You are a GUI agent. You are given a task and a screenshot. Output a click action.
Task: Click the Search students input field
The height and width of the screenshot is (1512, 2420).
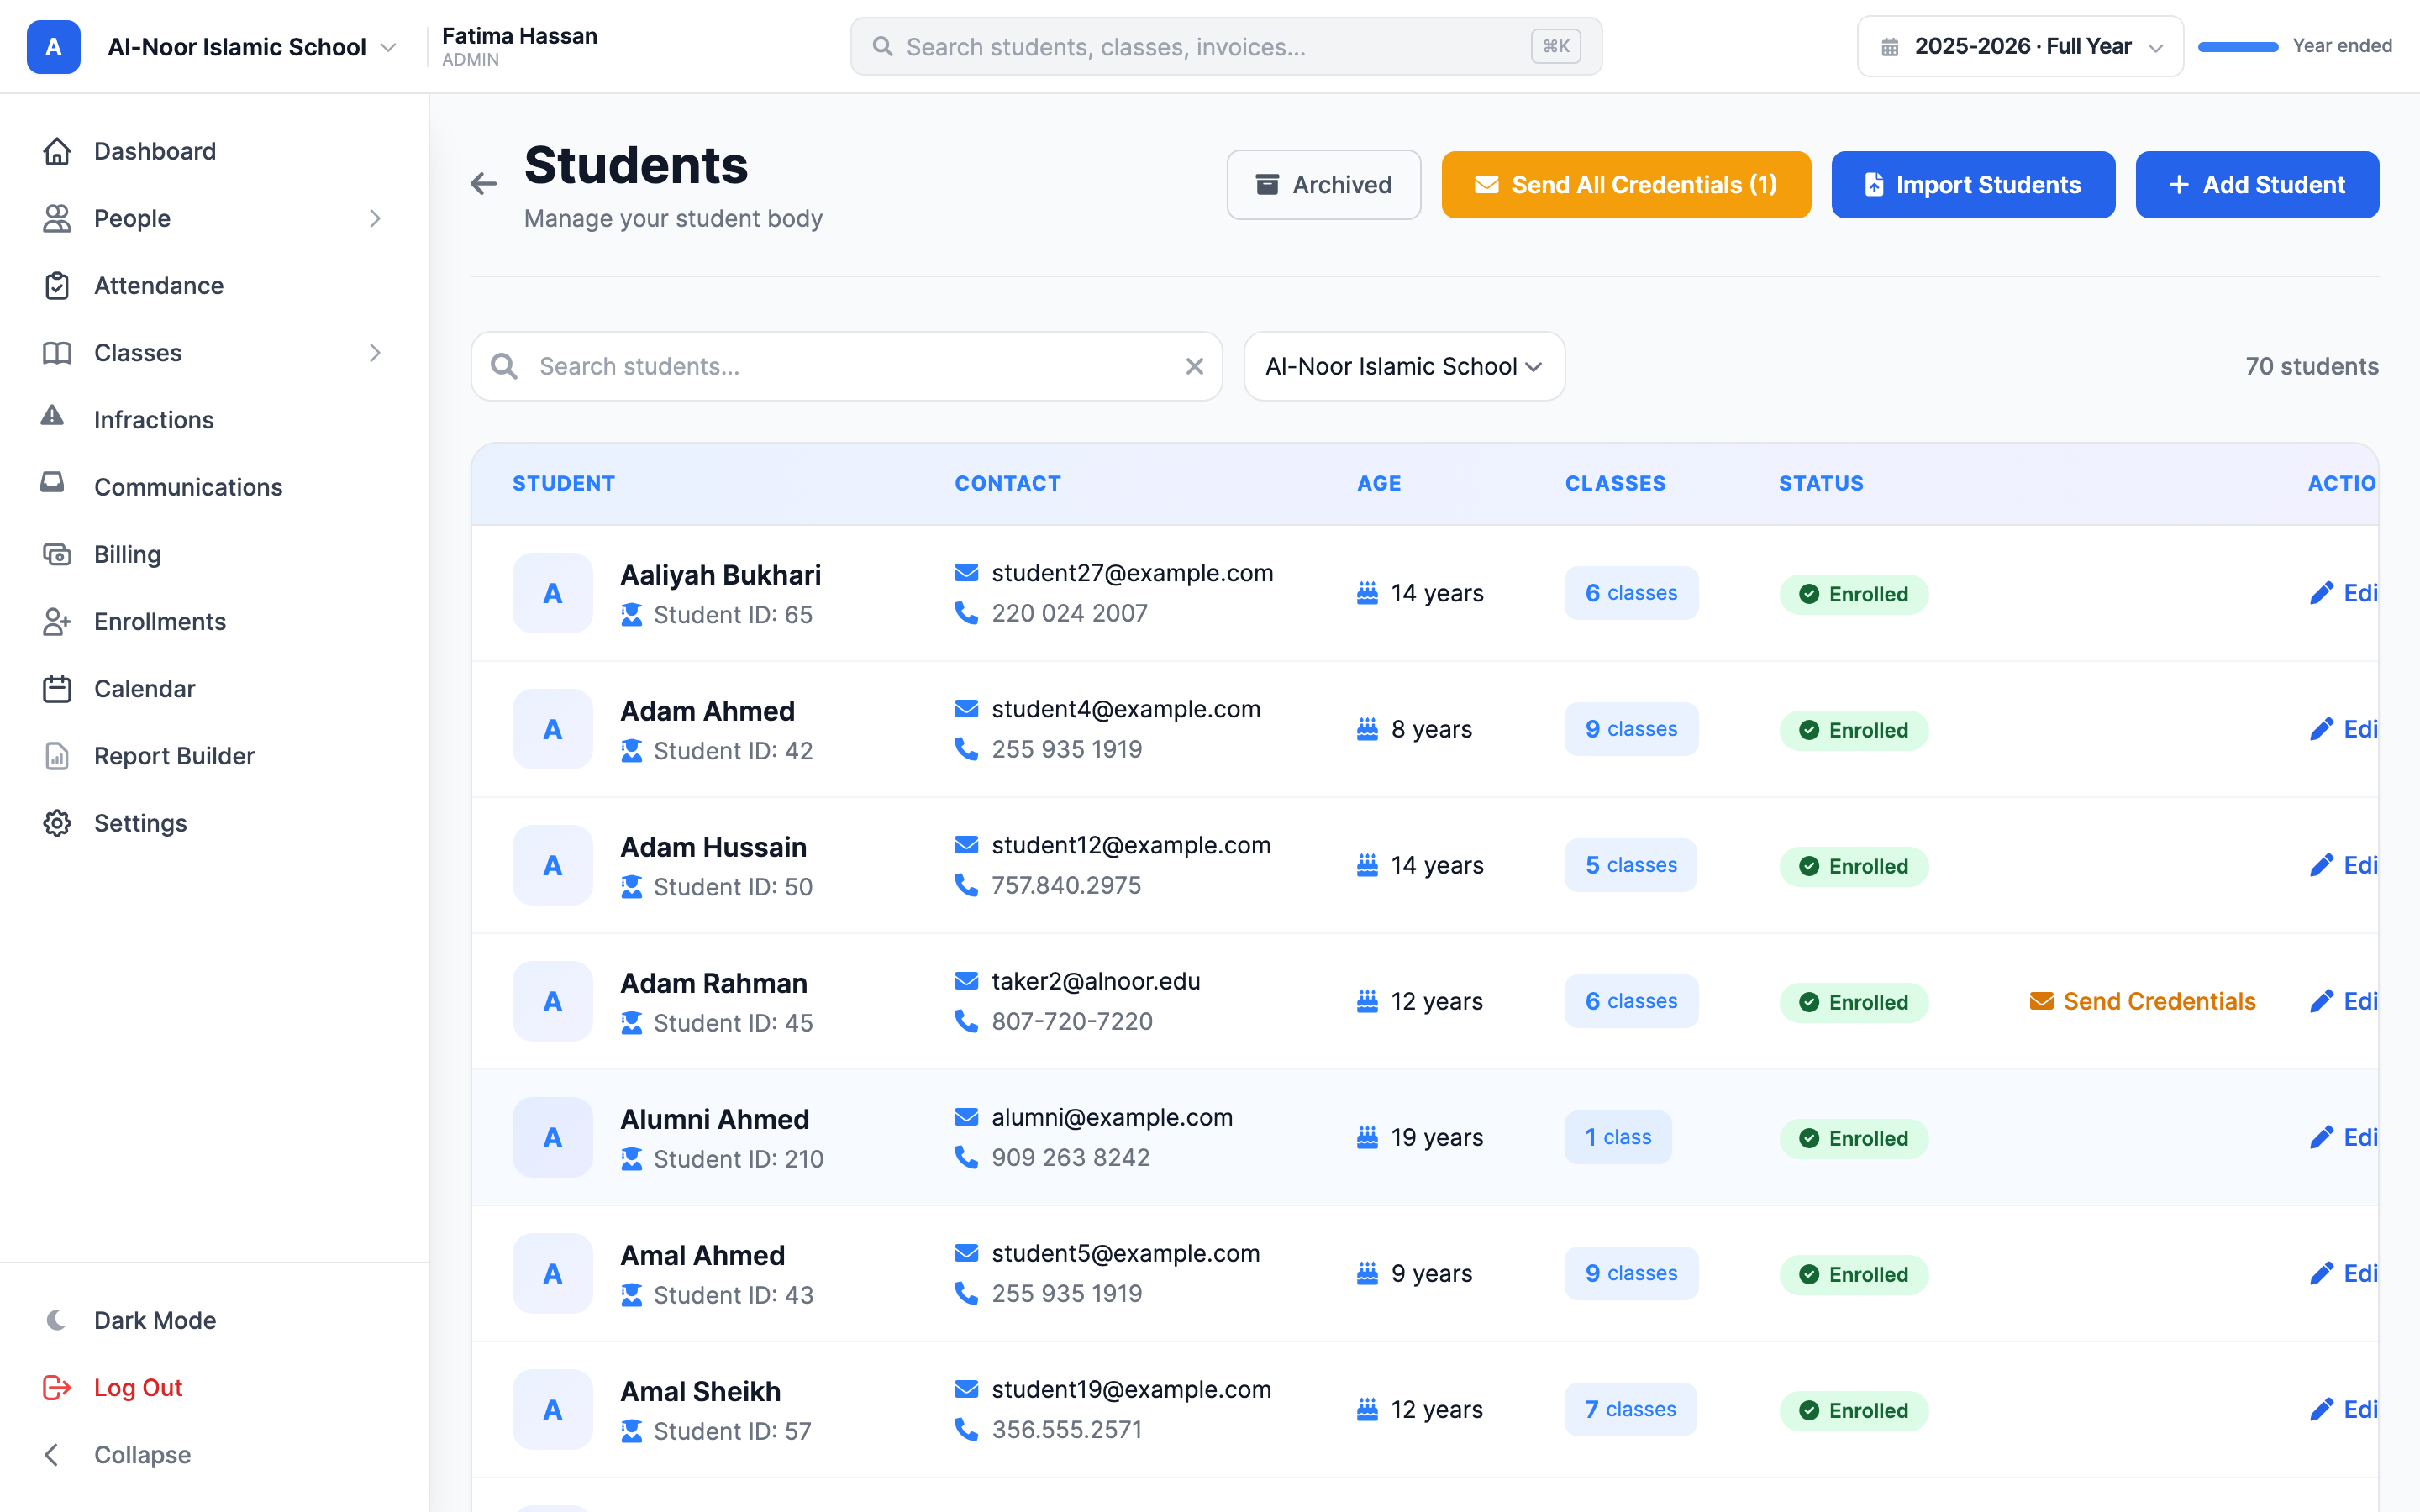point(846,366)
